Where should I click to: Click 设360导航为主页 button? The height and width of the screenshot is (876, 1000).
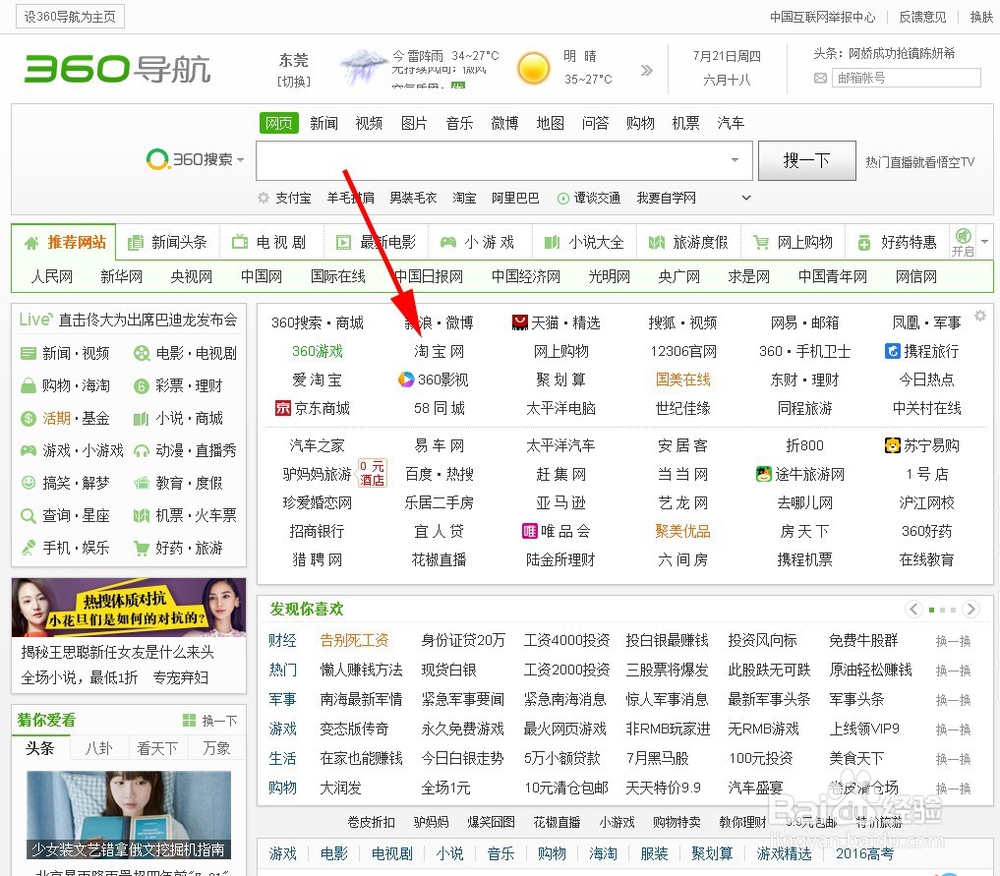click(x=70, y=17)
